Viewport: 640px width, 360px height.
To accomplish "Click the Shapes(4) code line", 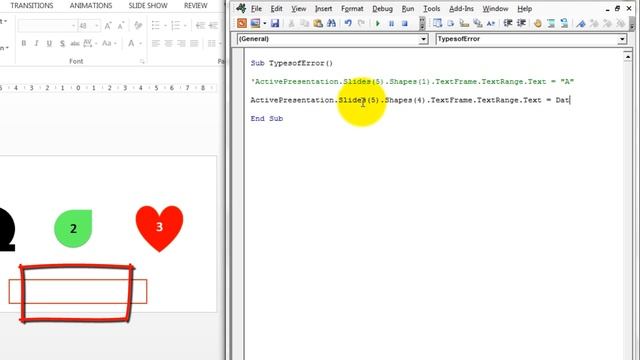I will pos(410,100).
